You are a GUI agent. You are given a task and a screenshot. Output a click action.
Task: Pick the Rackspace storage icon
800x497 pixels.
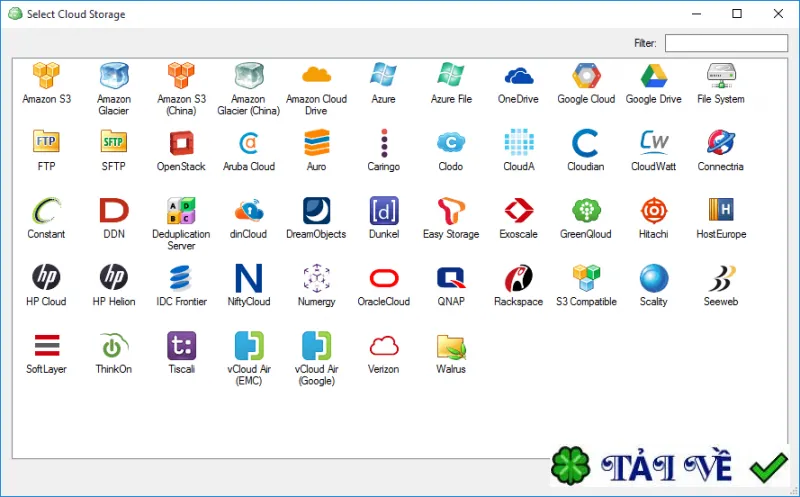click(518, 278)
